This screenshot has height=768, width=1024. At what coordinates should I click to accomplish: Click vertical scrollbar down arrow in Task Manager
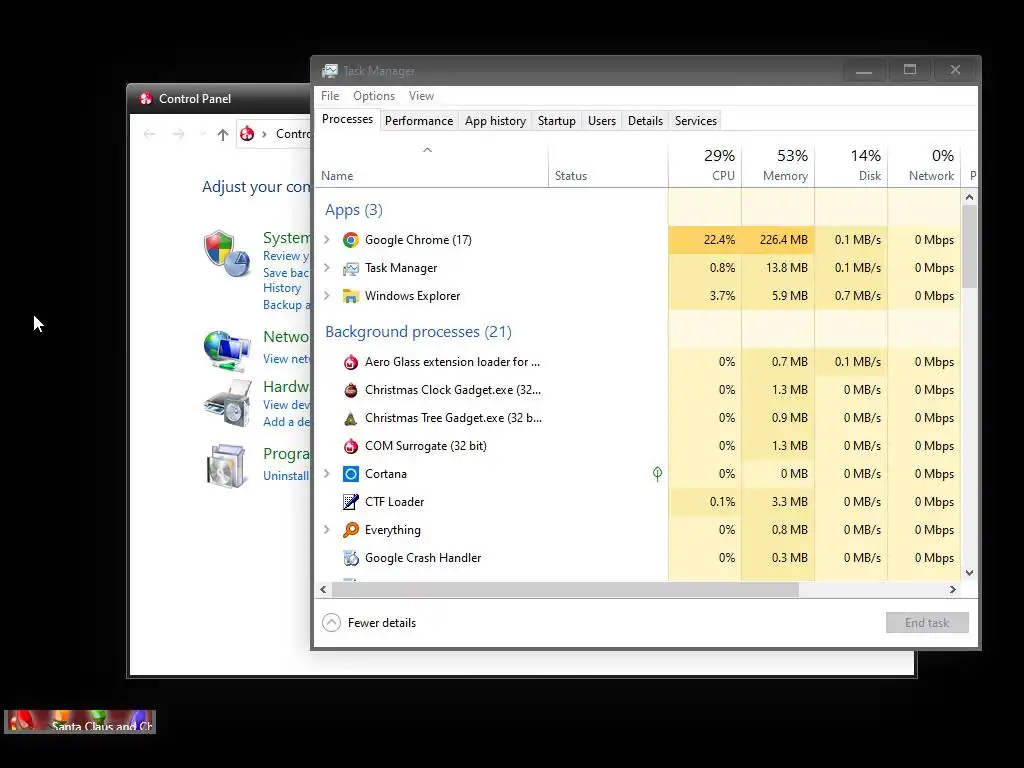pos(970,573)
